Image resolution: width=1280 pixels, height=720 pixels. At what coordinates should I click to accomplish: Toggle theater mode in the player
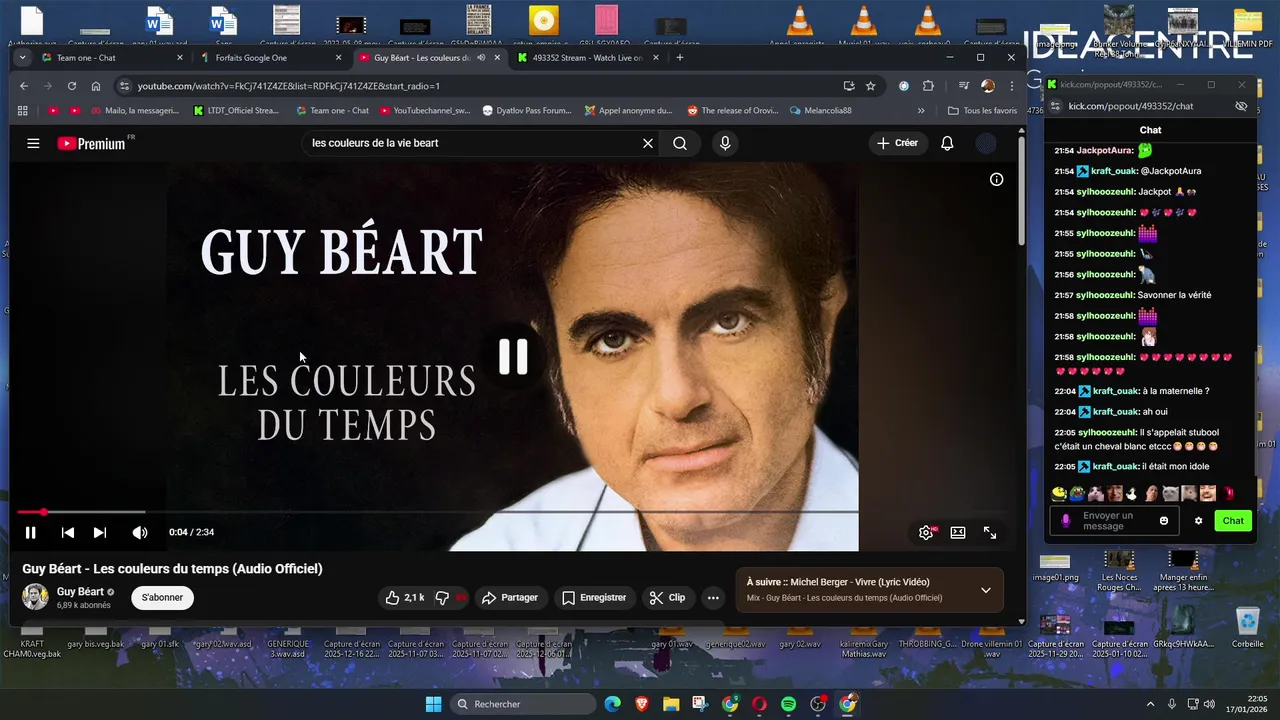(958, 533)
